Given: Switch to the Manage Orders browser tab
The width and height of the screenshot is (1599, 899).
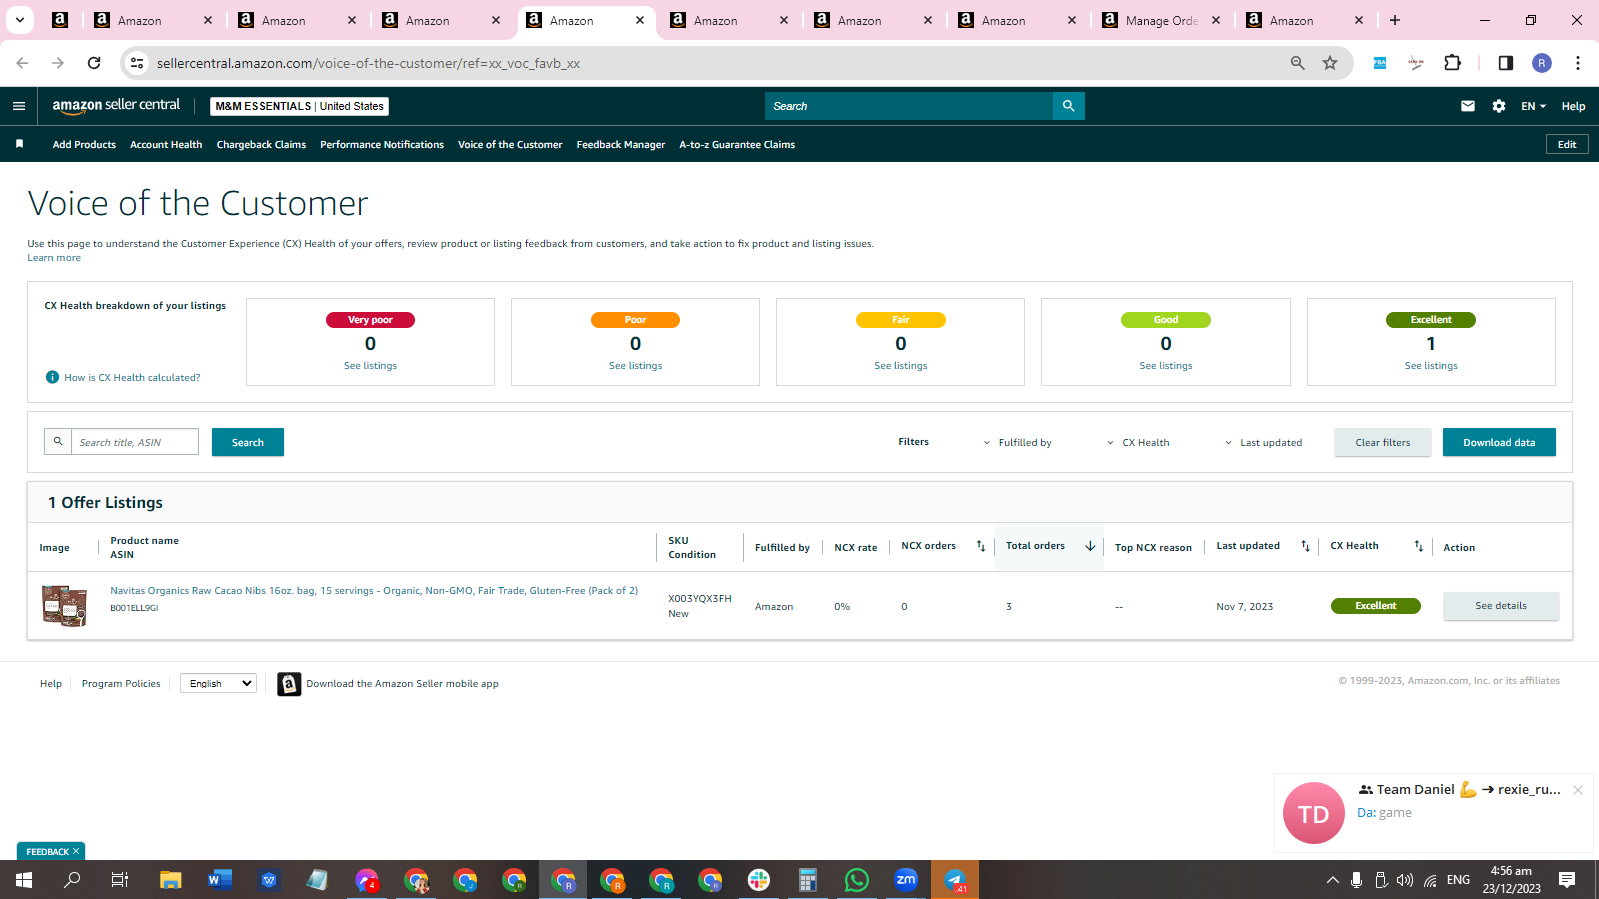Looking at the screenshot, I should tap(1162, 20).
